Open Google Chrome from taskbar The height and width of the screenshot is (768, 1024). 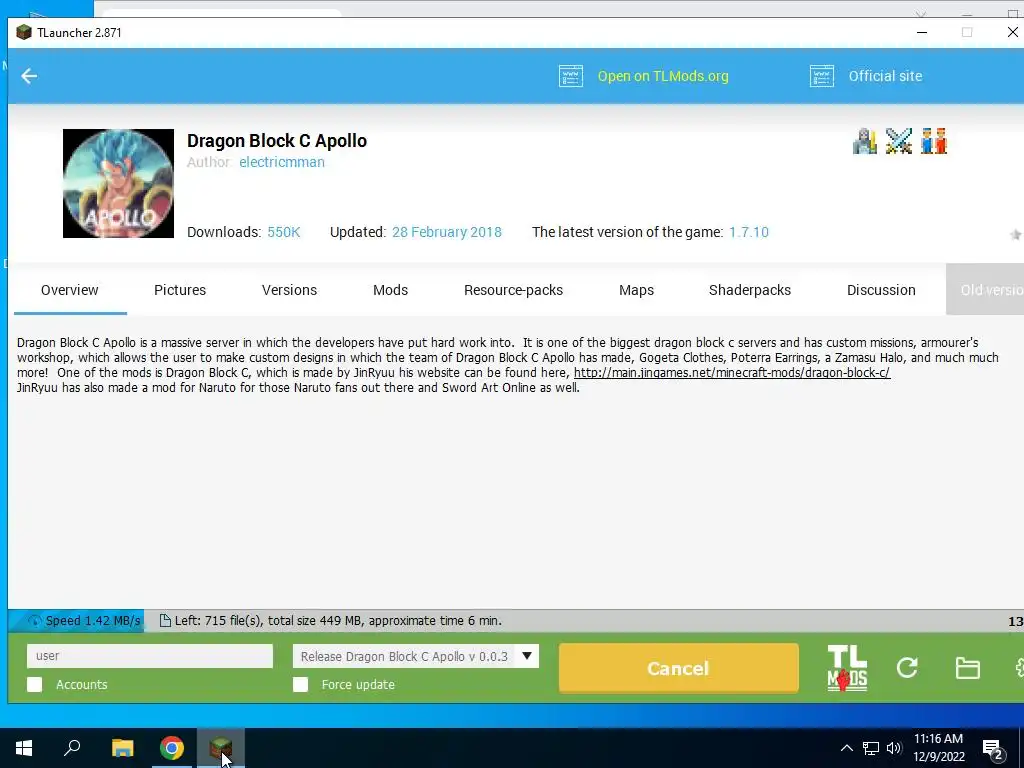tap(172, 748)
